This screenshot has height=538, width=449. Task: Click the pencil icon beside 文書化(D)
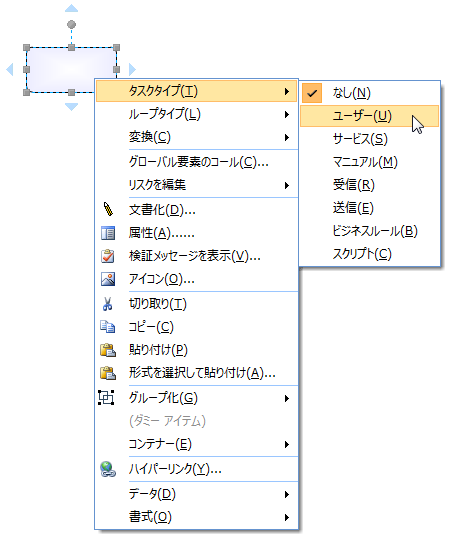pyautogui.click(x=108, y=210)
